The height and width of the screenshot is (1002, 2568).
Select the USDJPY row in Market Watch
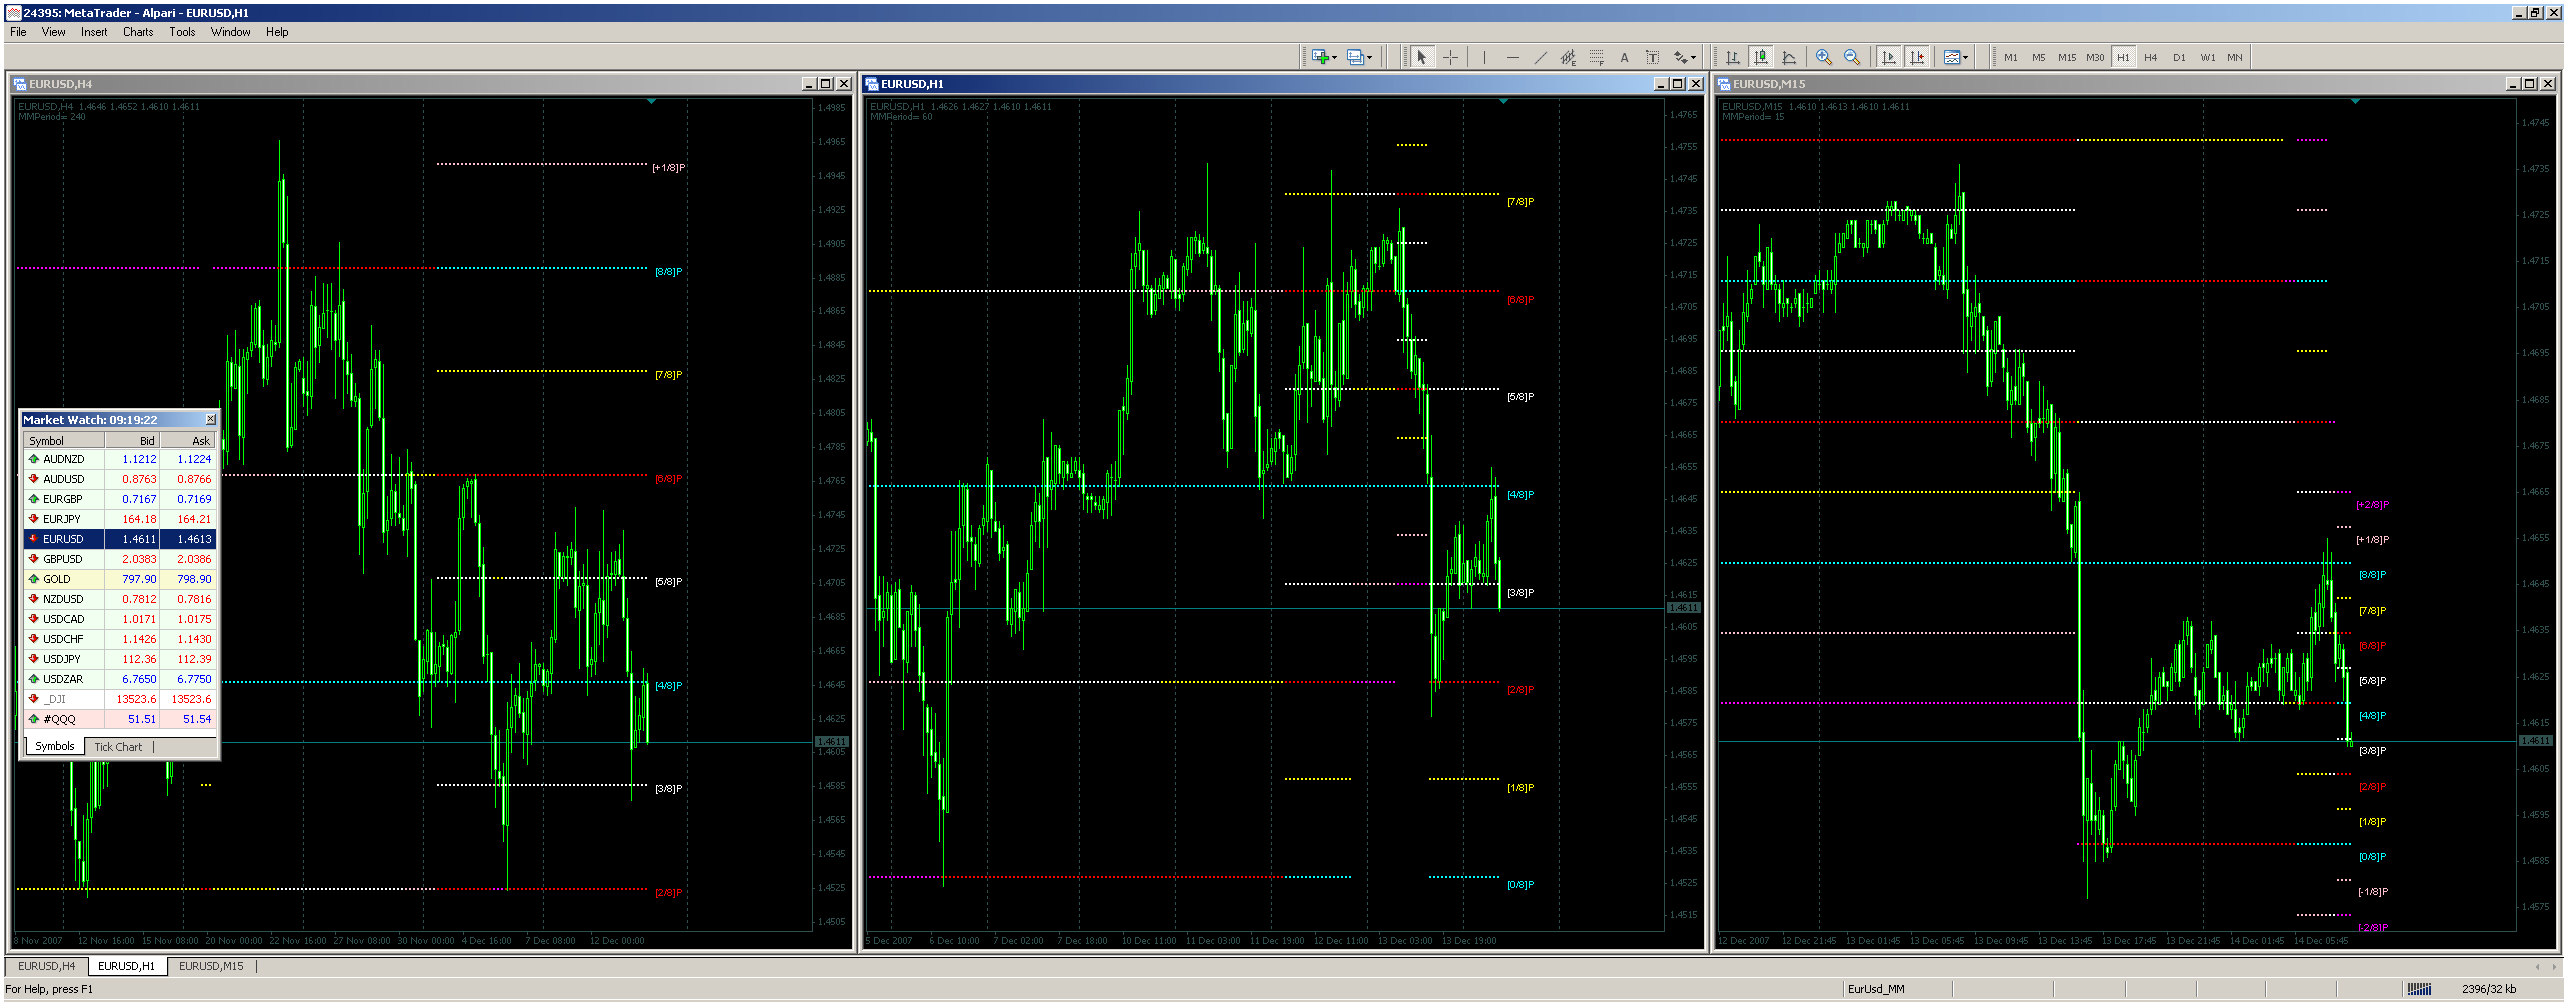119,659
